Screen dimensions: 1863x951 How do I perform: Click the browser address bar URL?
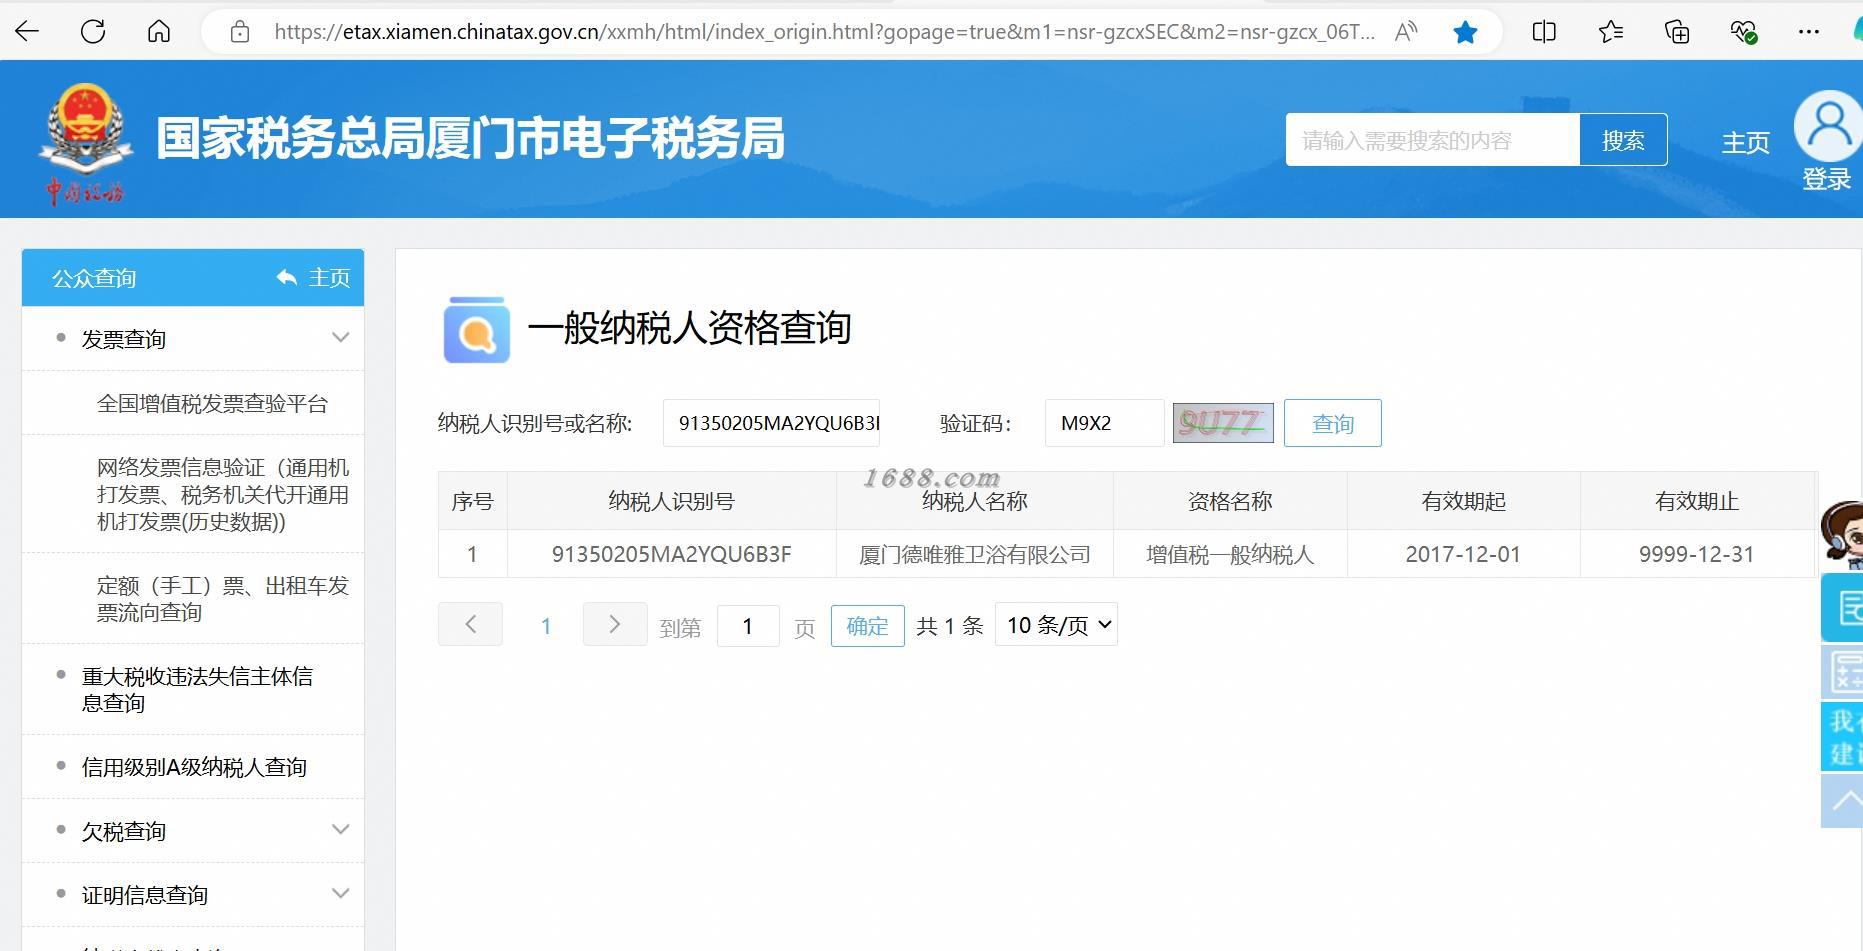(825, 32)
